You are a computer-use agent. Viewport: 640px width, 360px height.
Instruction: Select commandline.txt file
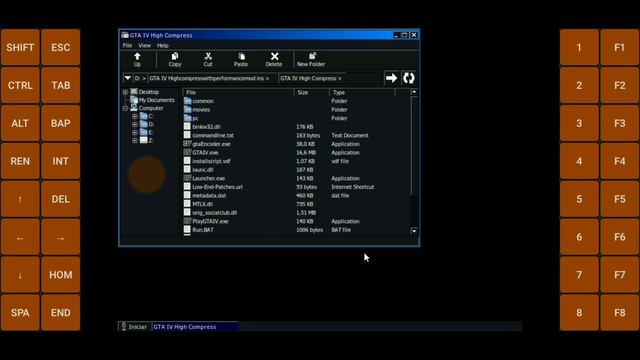click(213, 136)
